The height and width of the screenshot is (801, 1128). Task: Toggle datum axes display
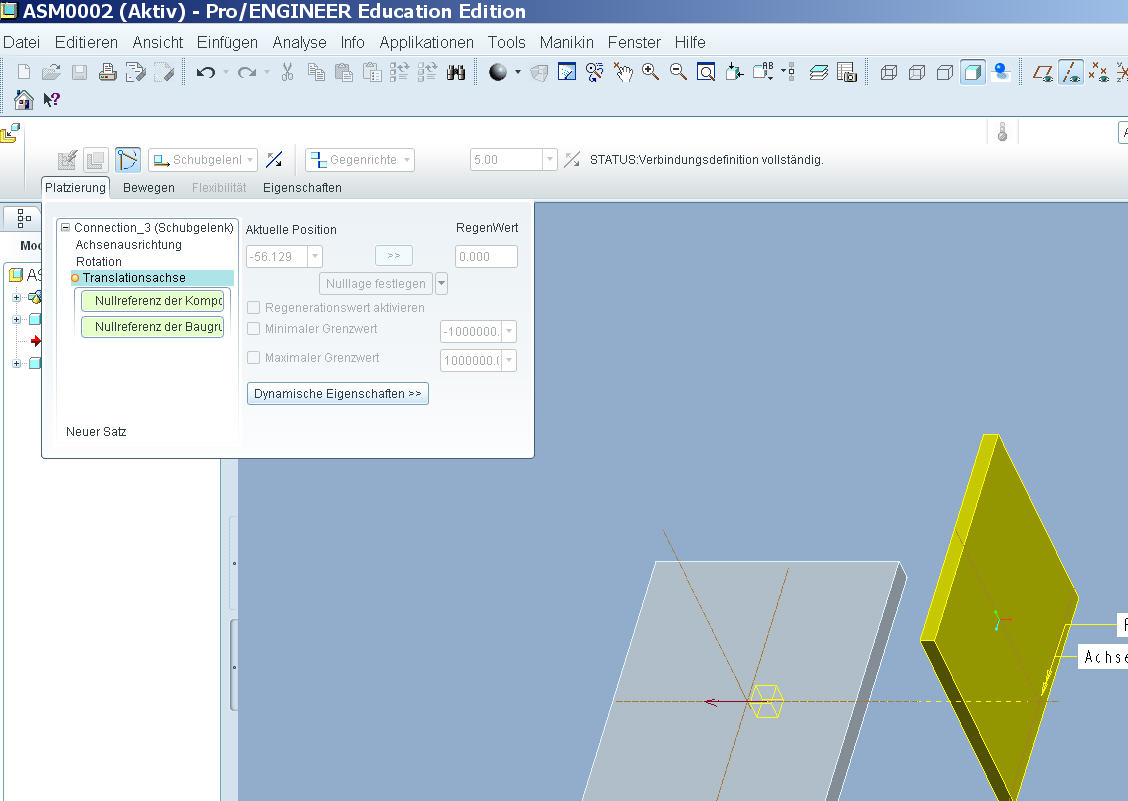tap(1070, 72)
